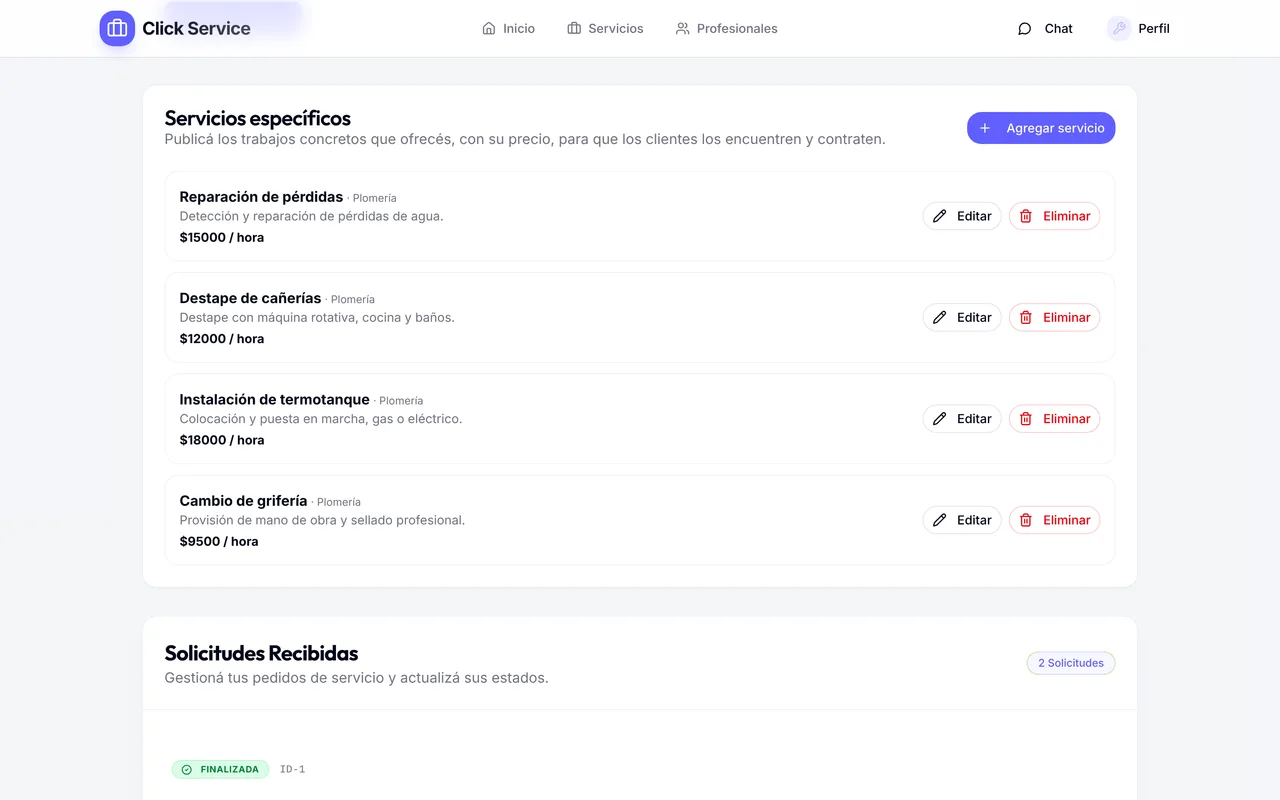
Task: Click the Instalación de termotanque title
Action: (x=274, y=400)
